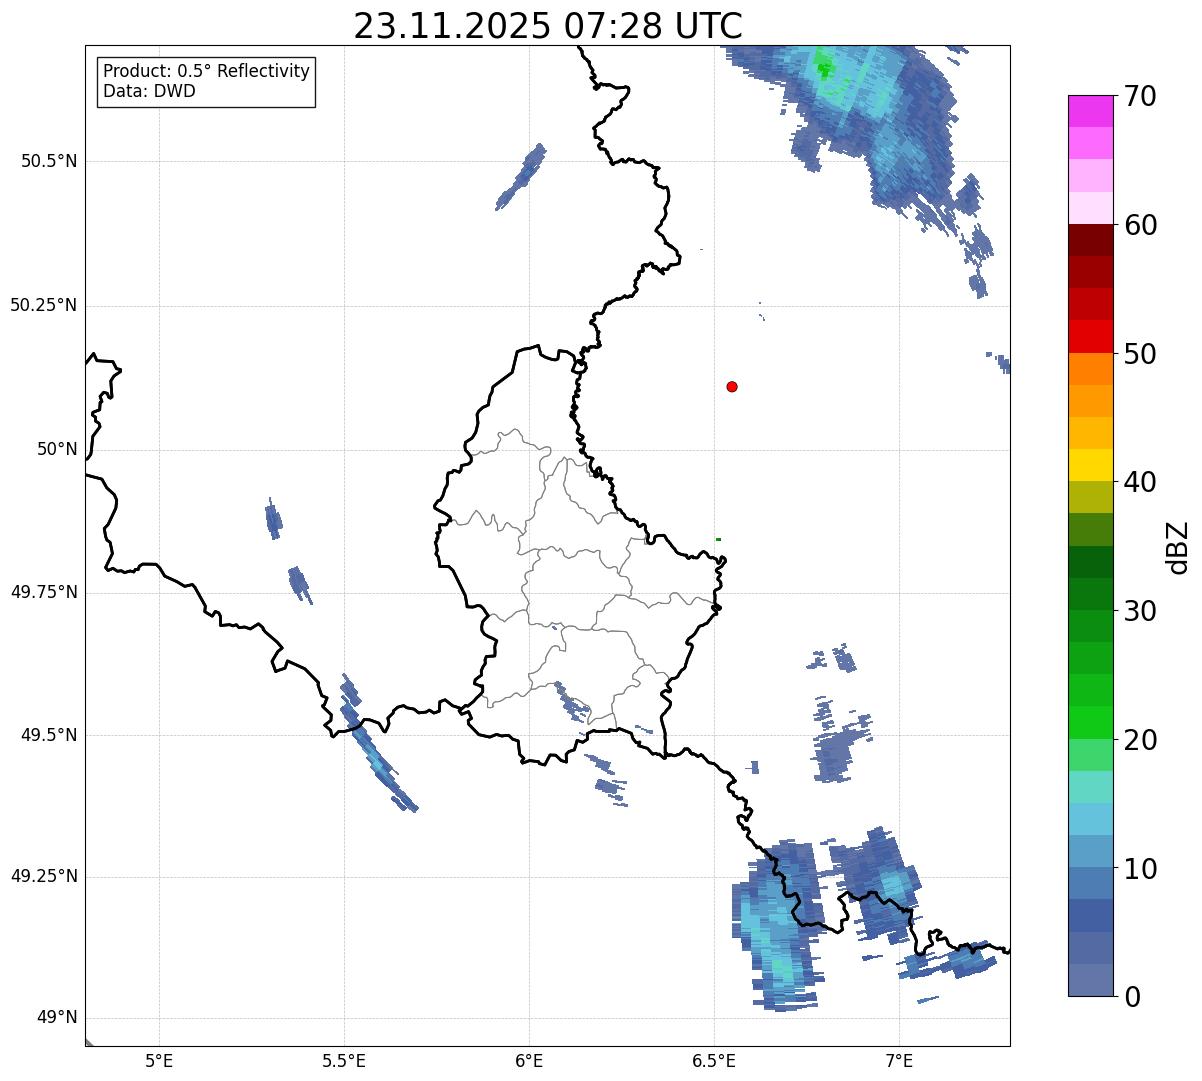Click the 50 tick on the colorbar
The image size is (1202, 1081).
pyautogui.click(x=1141, y=354)
